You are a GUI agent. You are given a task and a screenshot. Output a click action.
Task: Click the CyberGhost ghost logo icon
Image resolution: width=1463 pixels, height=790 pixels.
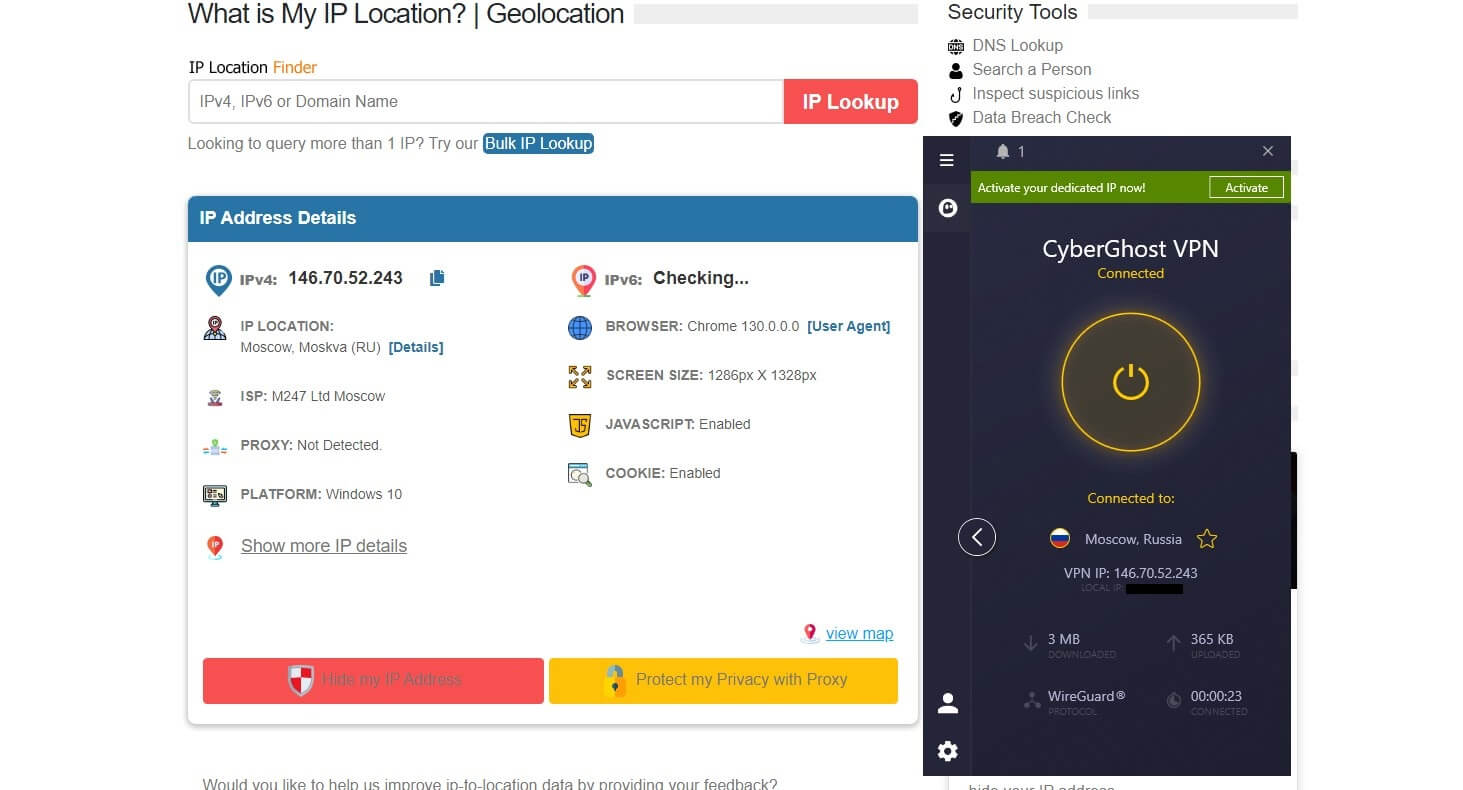coord(946,208)
